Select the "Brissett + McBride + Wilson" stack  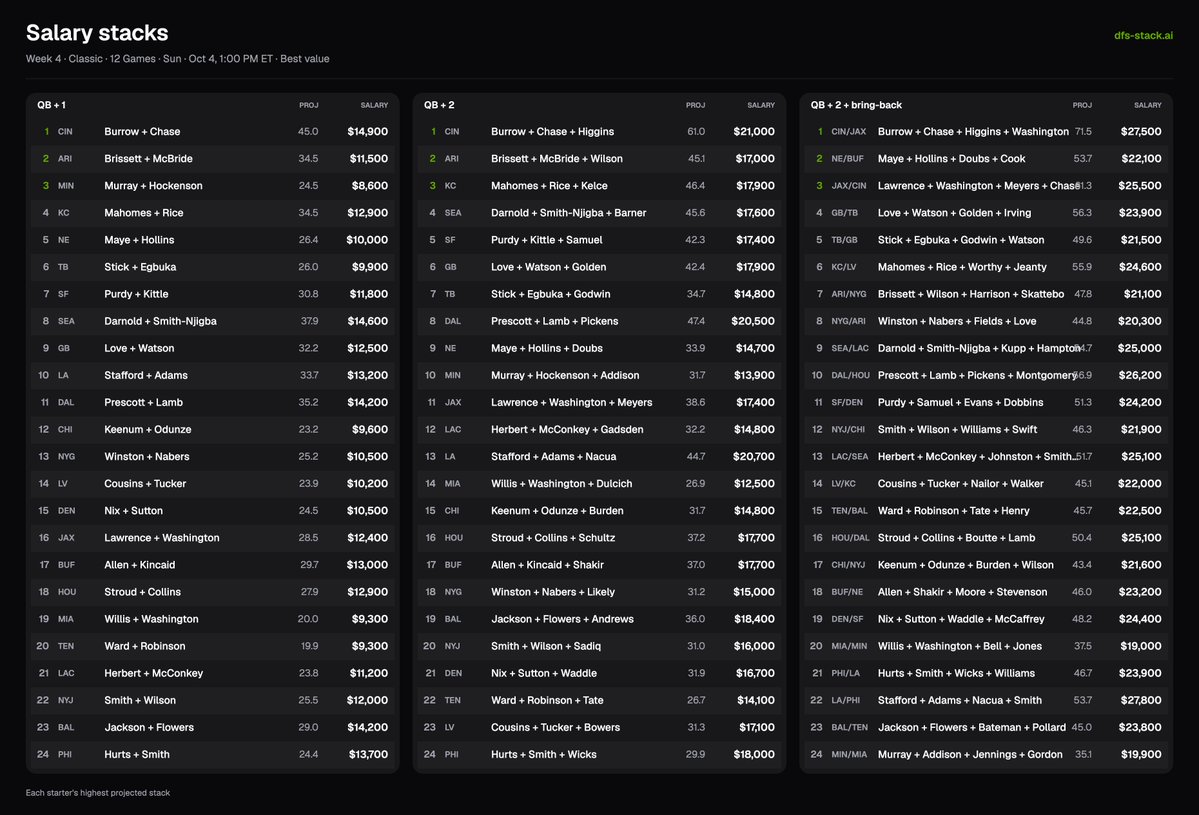(557, 158)
